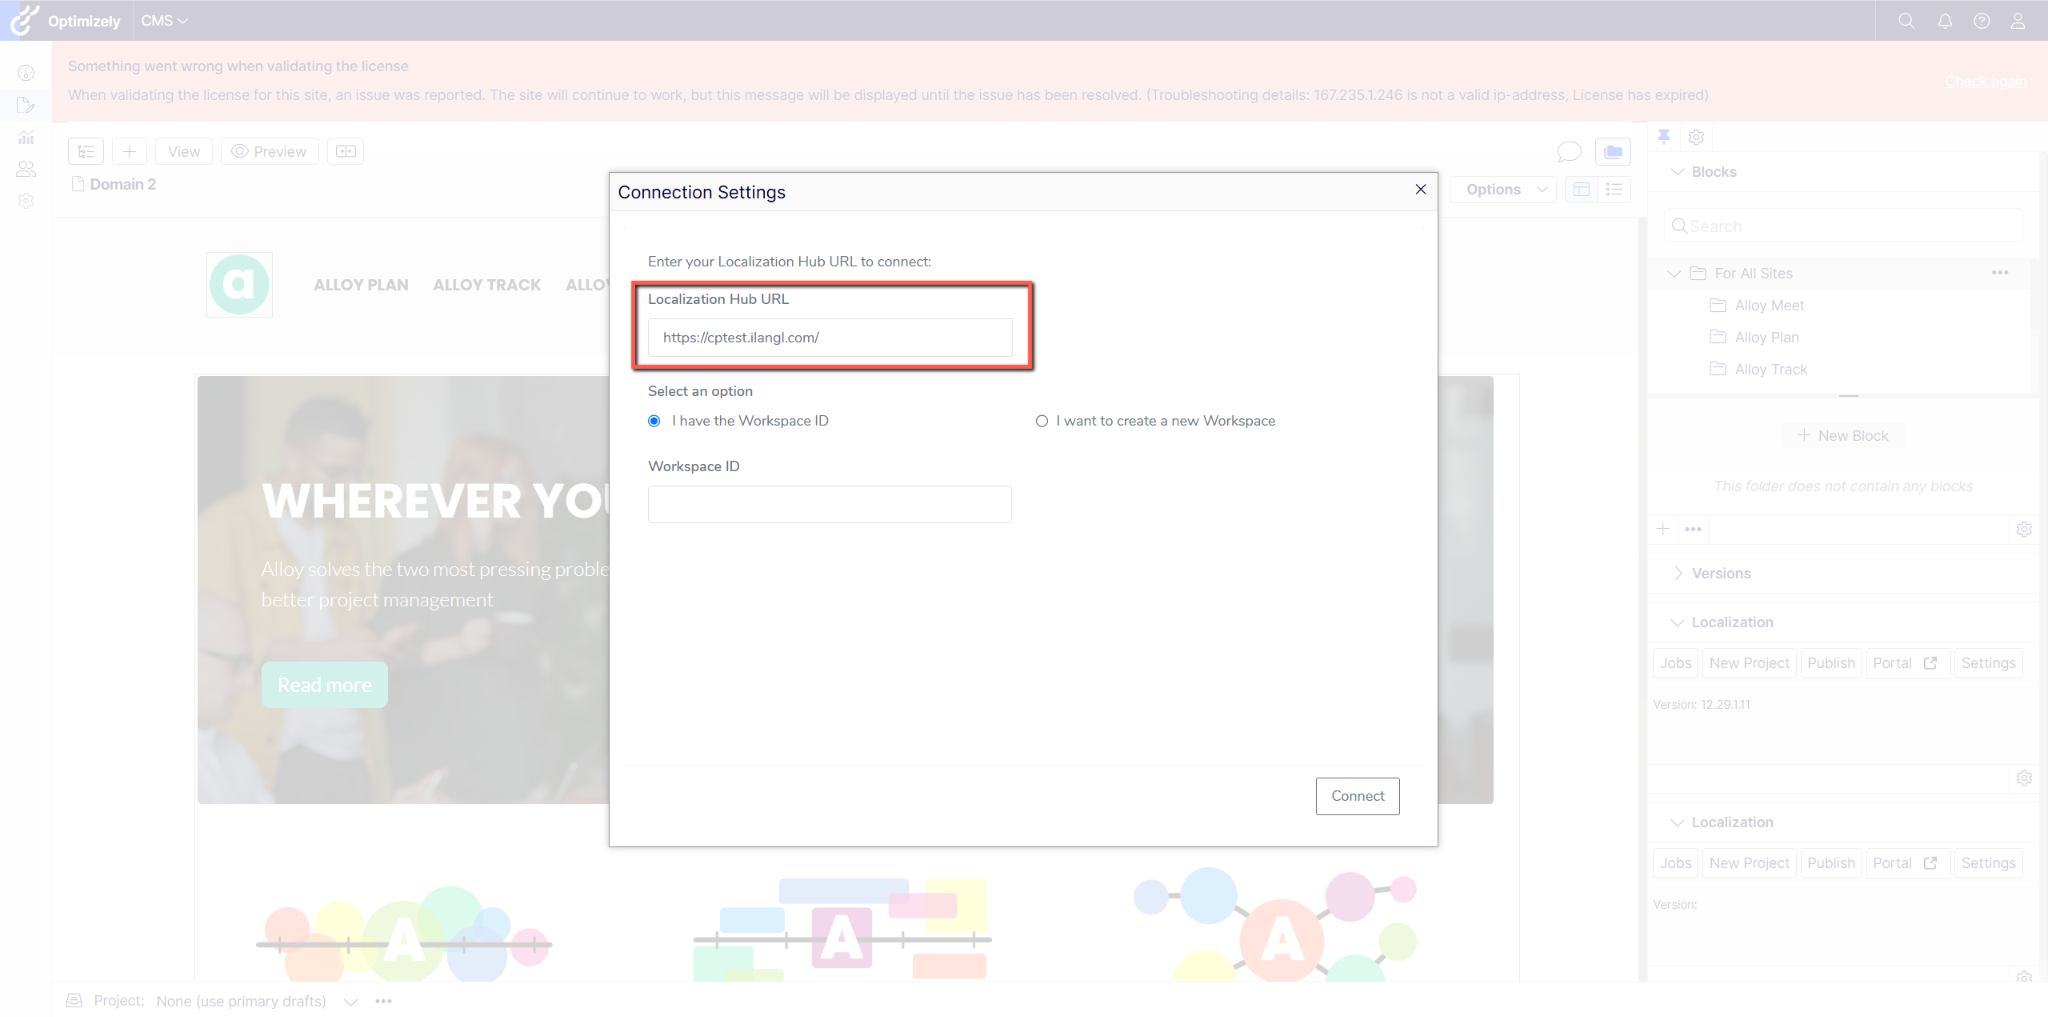Click the Workspace ID input field
This screenshot has width=2048, height=1017.
829,504
